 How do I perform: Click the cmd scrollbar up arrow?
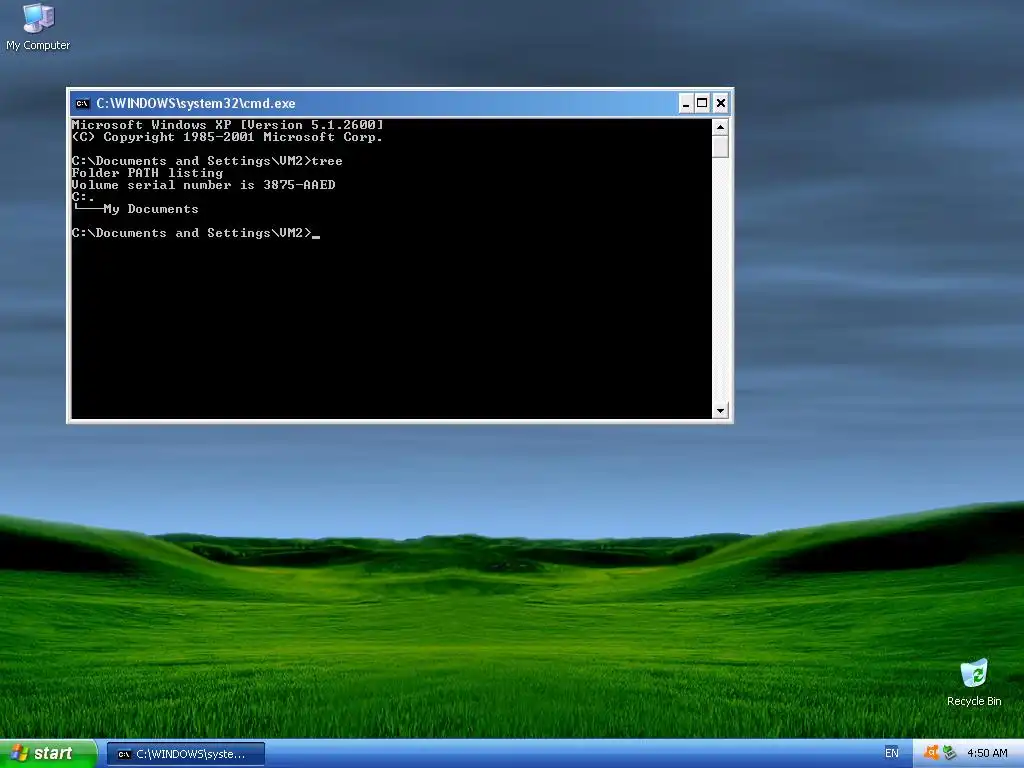tap(720, 127)
